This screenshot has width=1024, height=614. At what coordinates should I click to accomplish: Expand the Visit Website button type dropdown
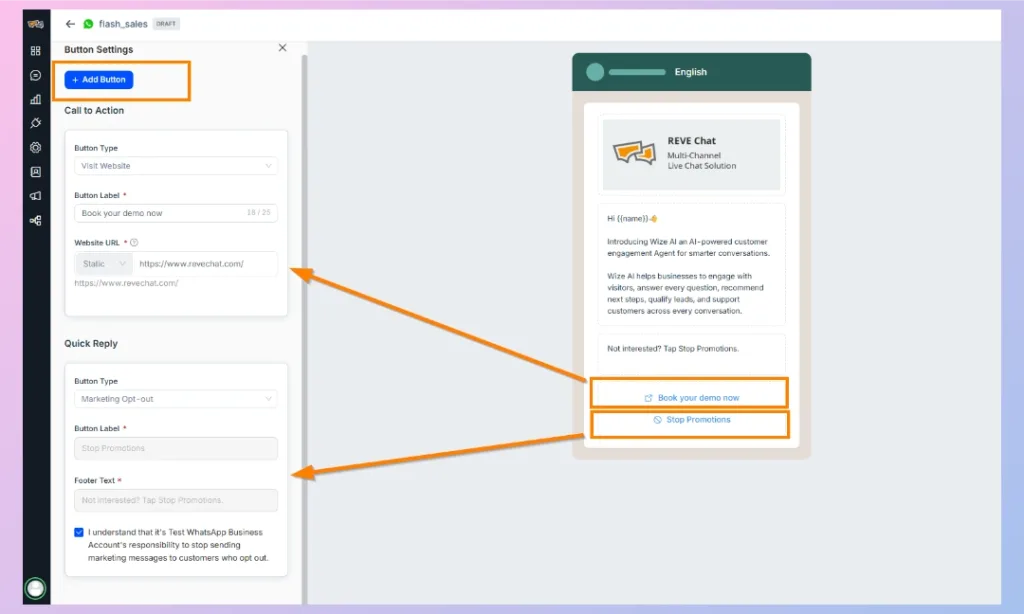[176, 166]
